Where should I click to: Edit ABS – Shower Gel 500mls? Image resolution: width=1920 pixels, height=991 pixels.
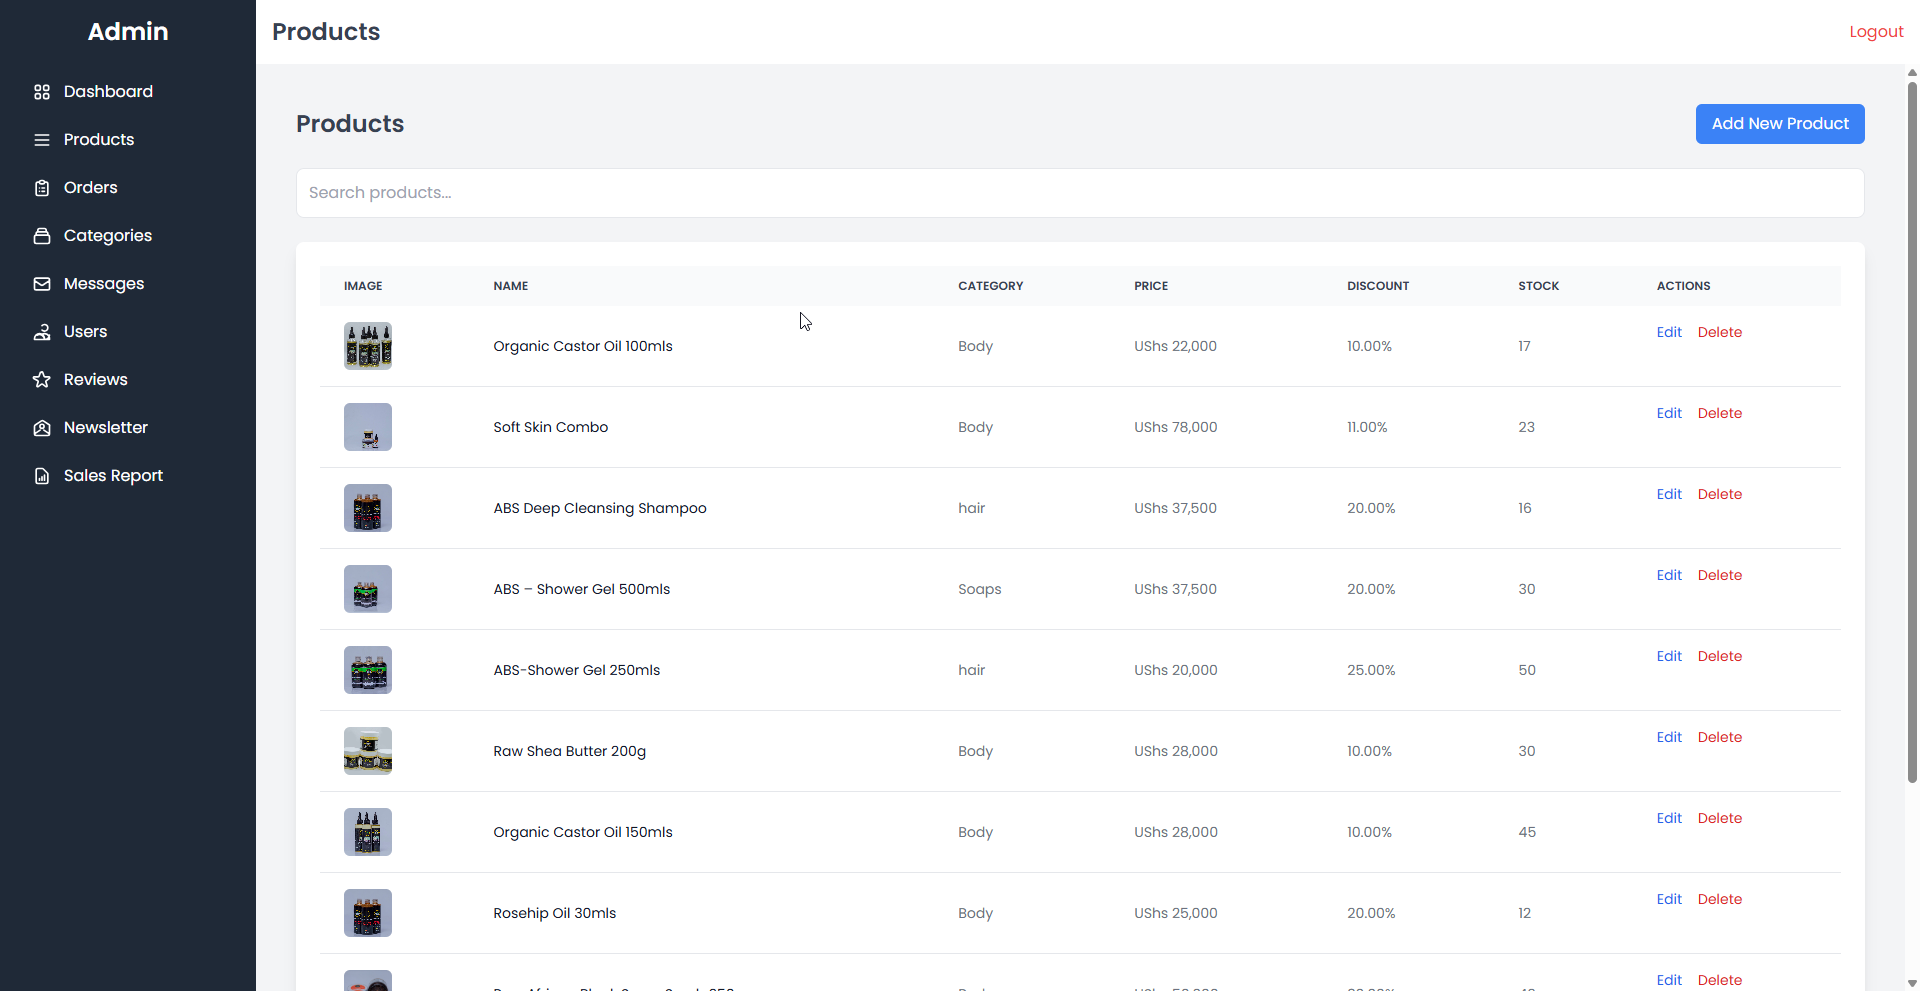click(1669, 575)
